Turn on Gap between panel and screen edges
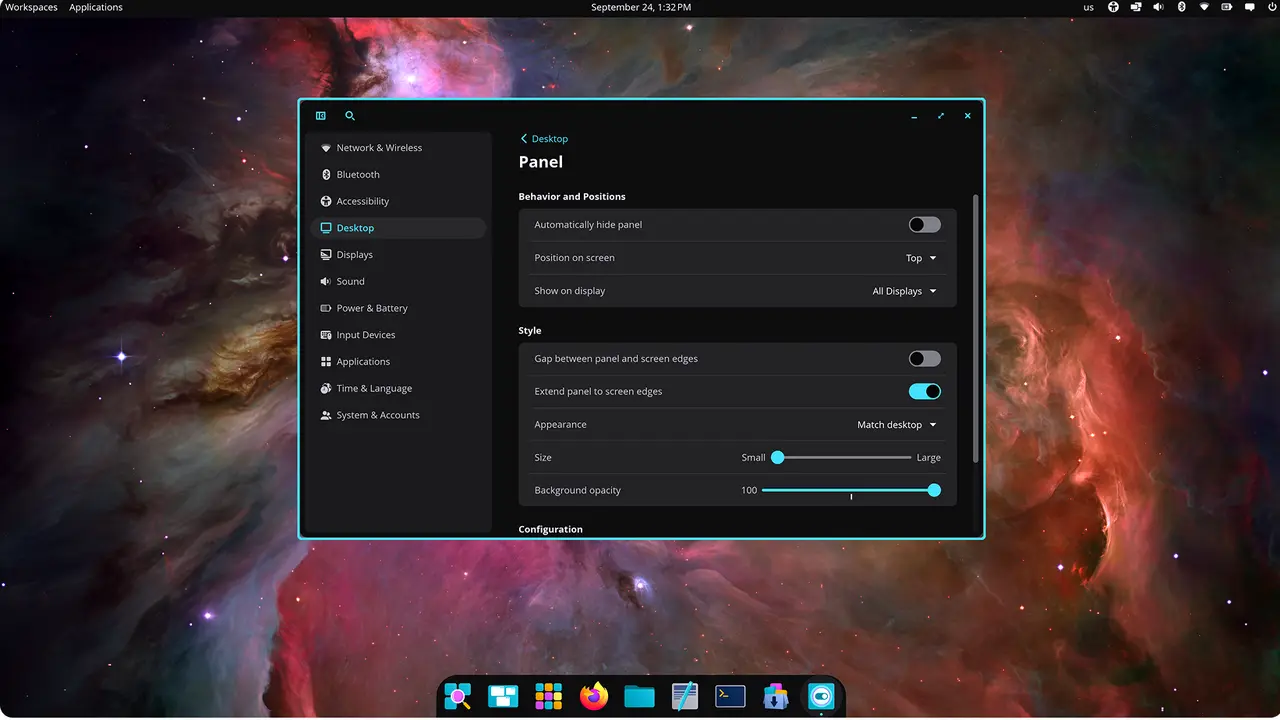This screenshot has width=1280, height=720. [x=924, y=359]
